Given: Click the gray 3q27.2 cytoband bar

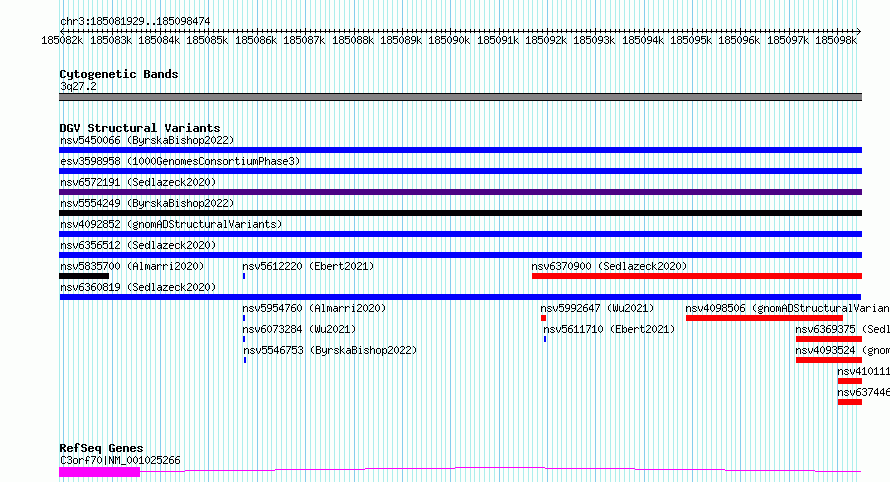Looking at the screenshot, I should point(460,97).
